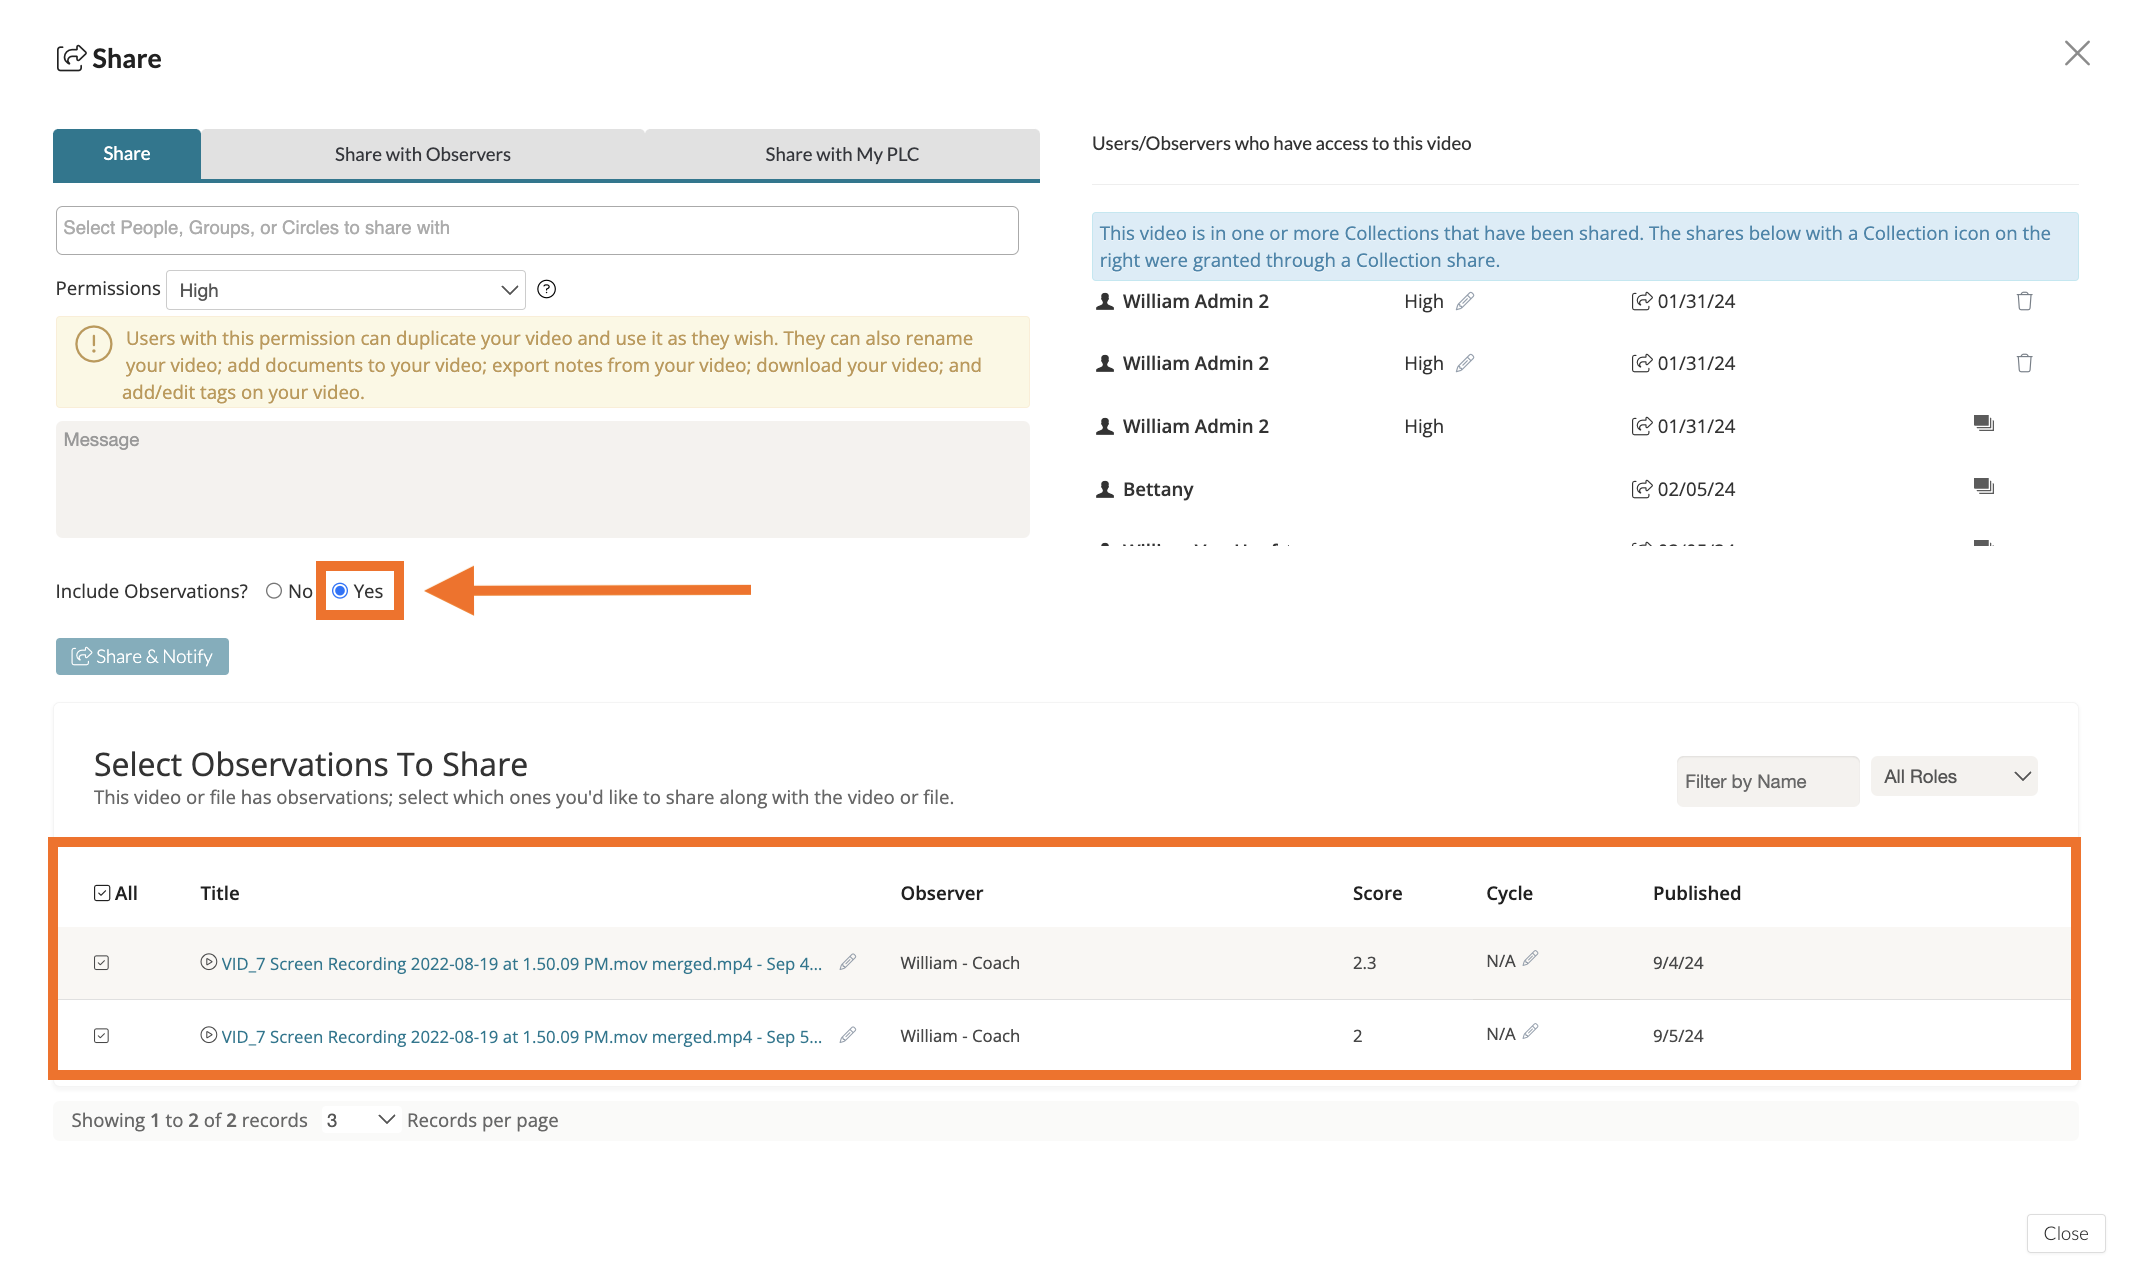Click the Share & Notify button
The width and height of the screenshot is (2130, 1272).
coord(142,656)
